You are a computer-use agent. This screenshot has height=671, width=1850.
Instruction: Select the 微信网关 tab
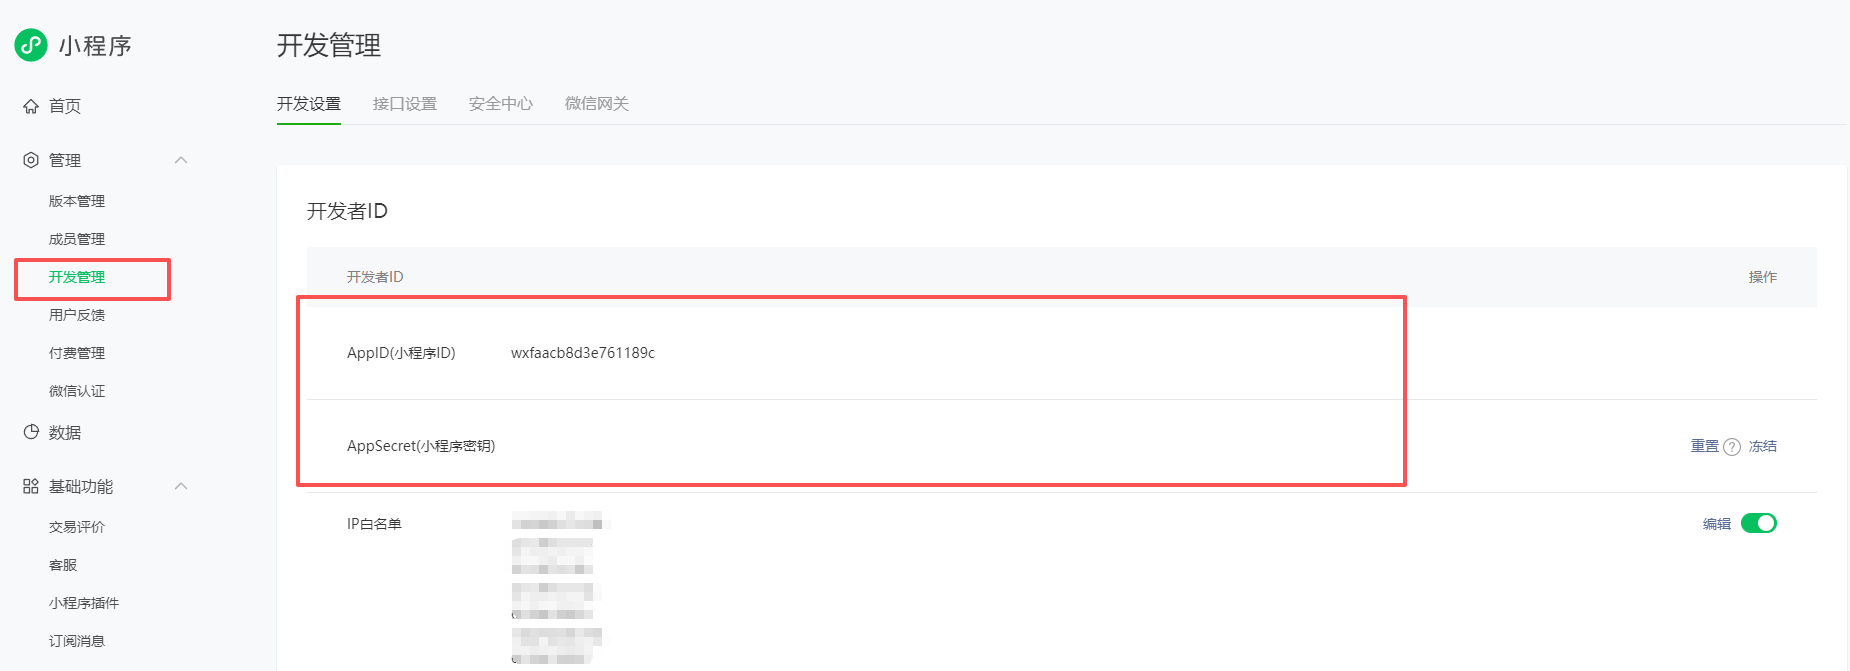pyautogui.click(x=596, y=104)
